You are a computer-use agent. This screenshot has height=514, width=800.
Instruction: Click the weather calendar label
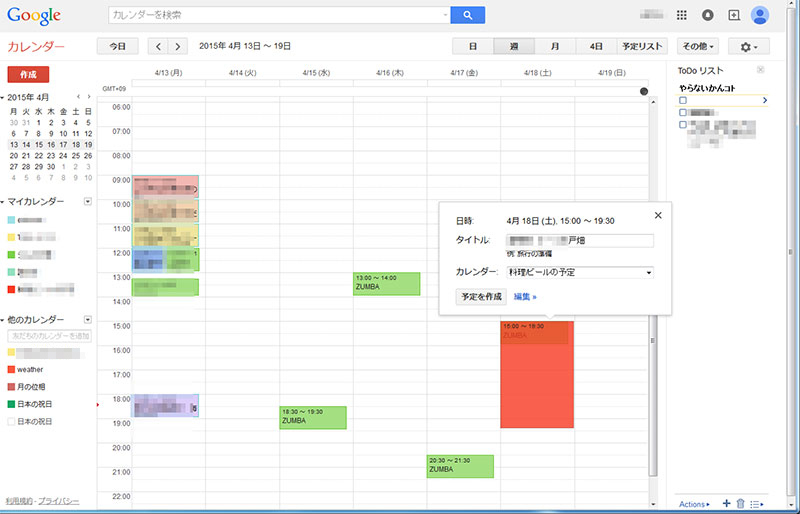click(x=30, y=369)
